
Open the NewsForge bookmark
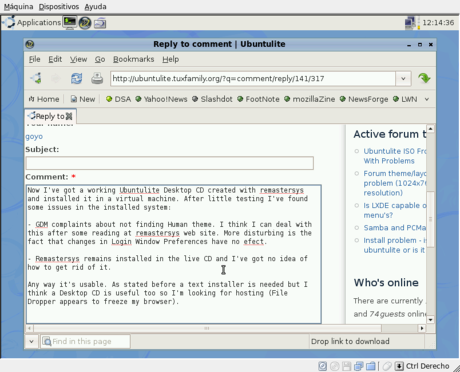(364, 99)
